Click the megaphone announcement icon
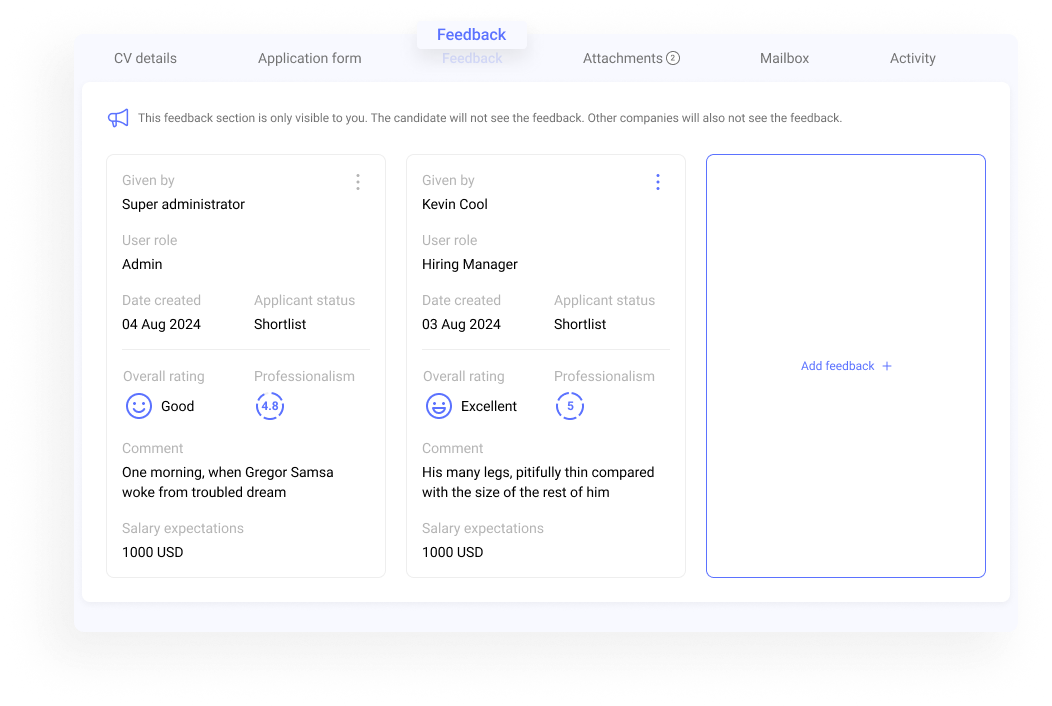The width and height of the screenshot is (1052, 706). [x=118, y=118]
